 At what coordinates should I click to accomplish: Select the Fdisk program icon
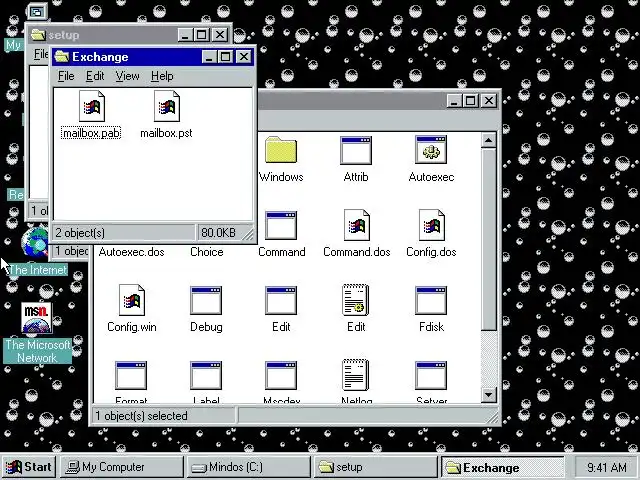(x=431, y=300)
